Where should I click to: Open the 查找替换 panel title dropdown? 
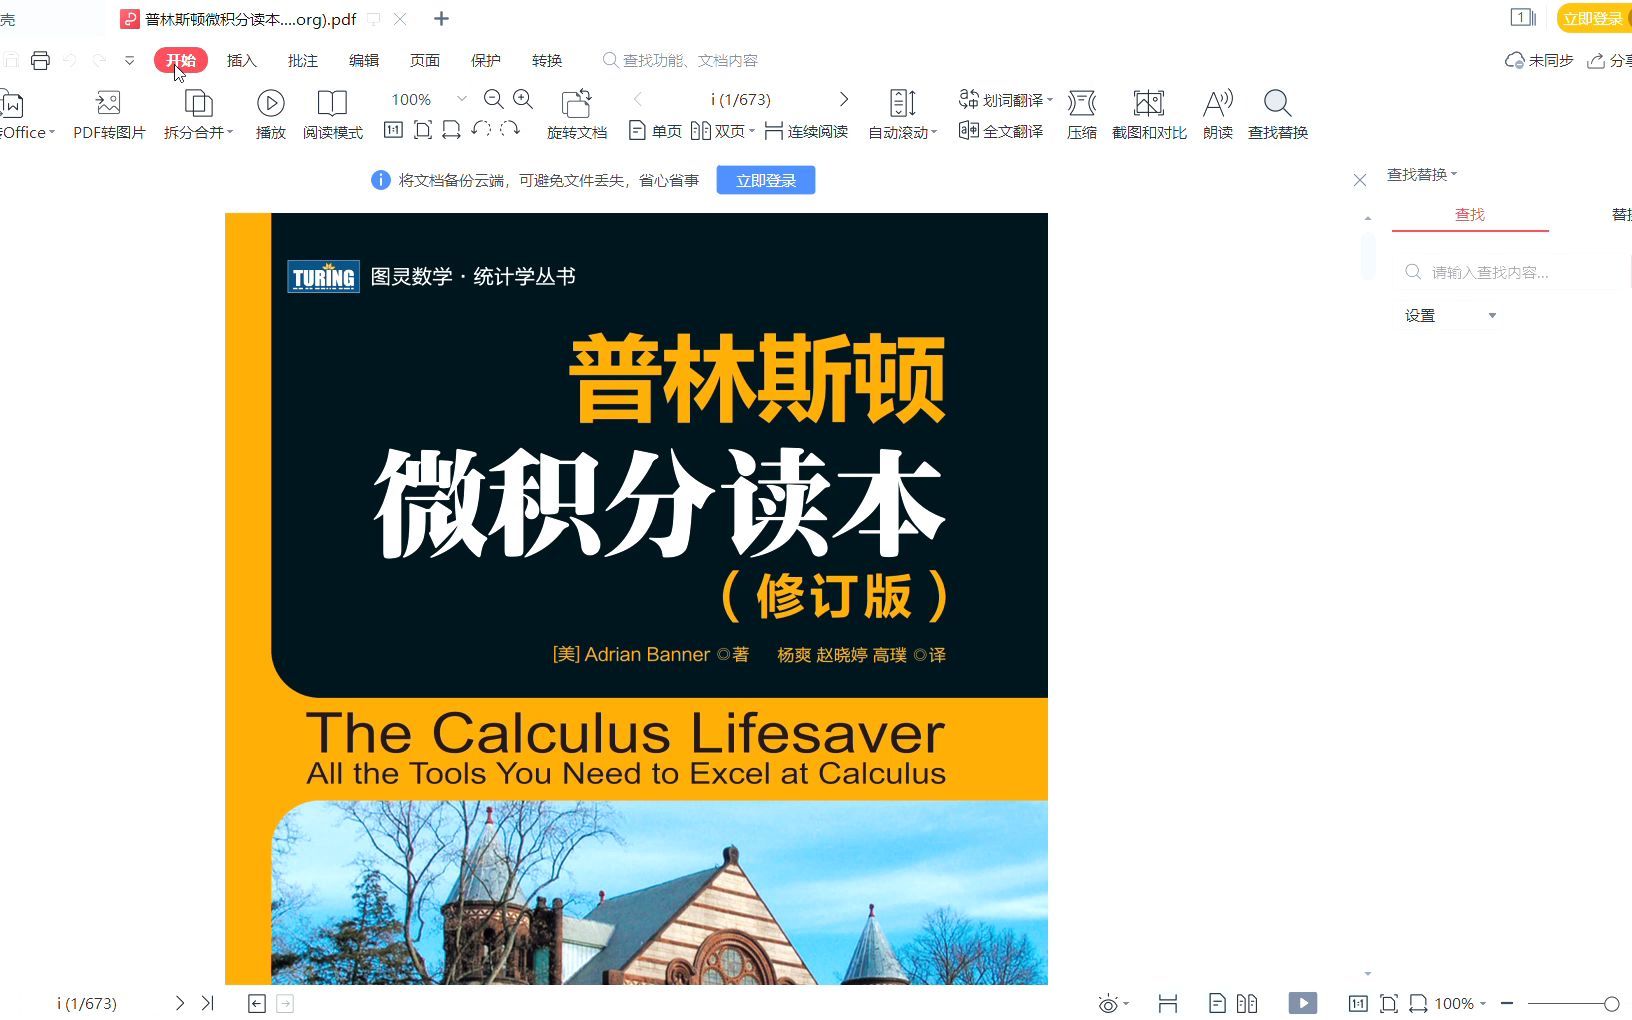tap(1422, 175)
